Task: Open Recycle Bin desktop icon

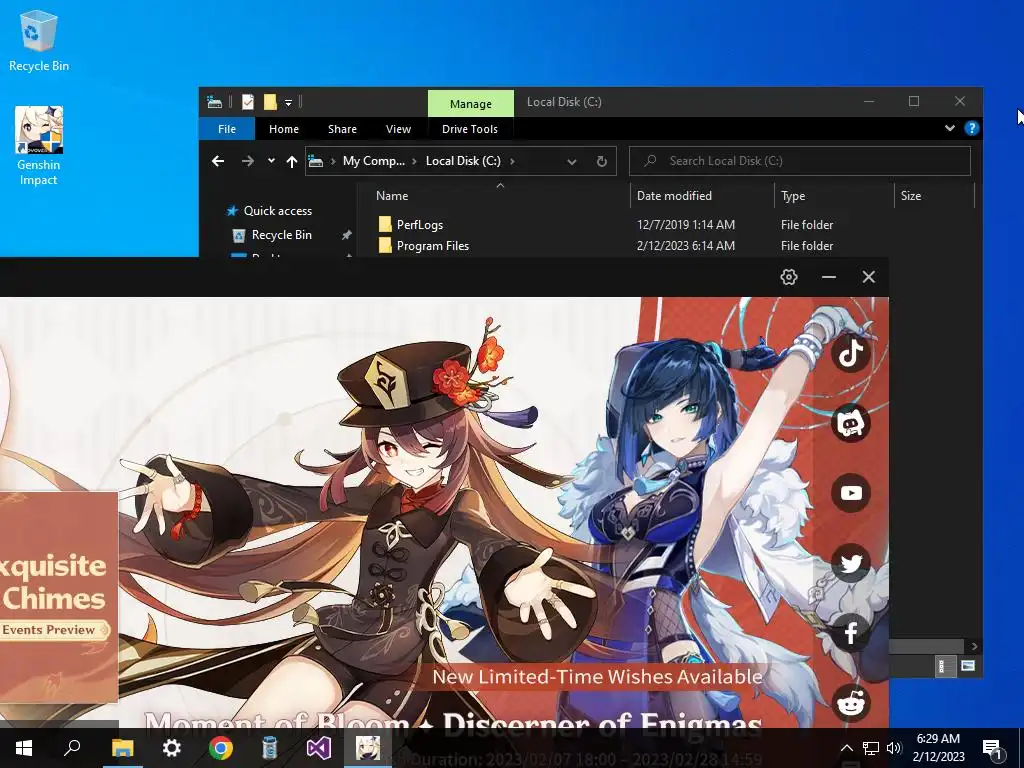Action: click(39, 40)
